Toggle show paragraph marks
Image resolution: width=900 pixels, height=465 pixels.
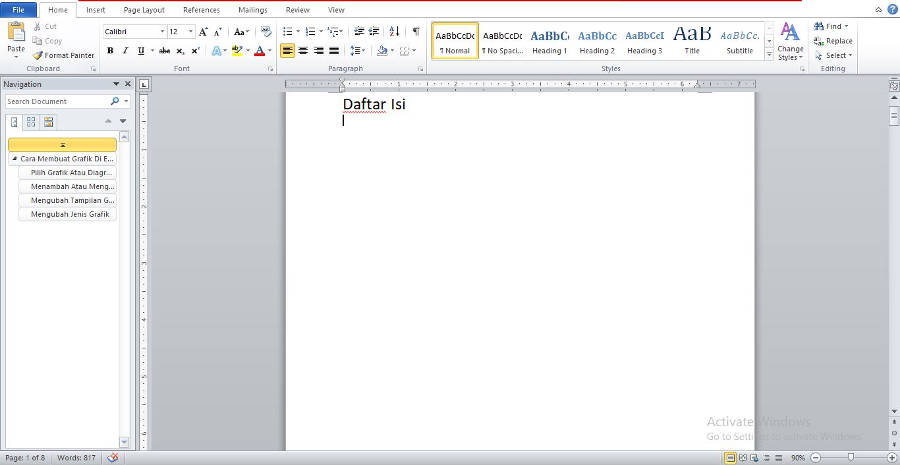pos(416,32)
